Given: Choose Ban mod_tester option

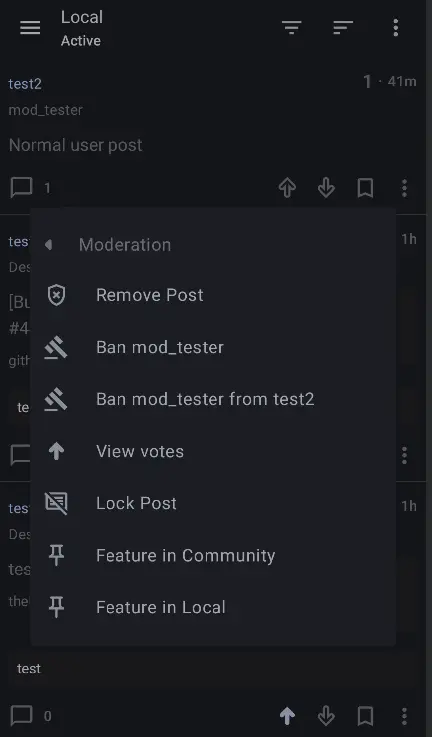Looking at the screenshot, I should [x=213, y=347].
